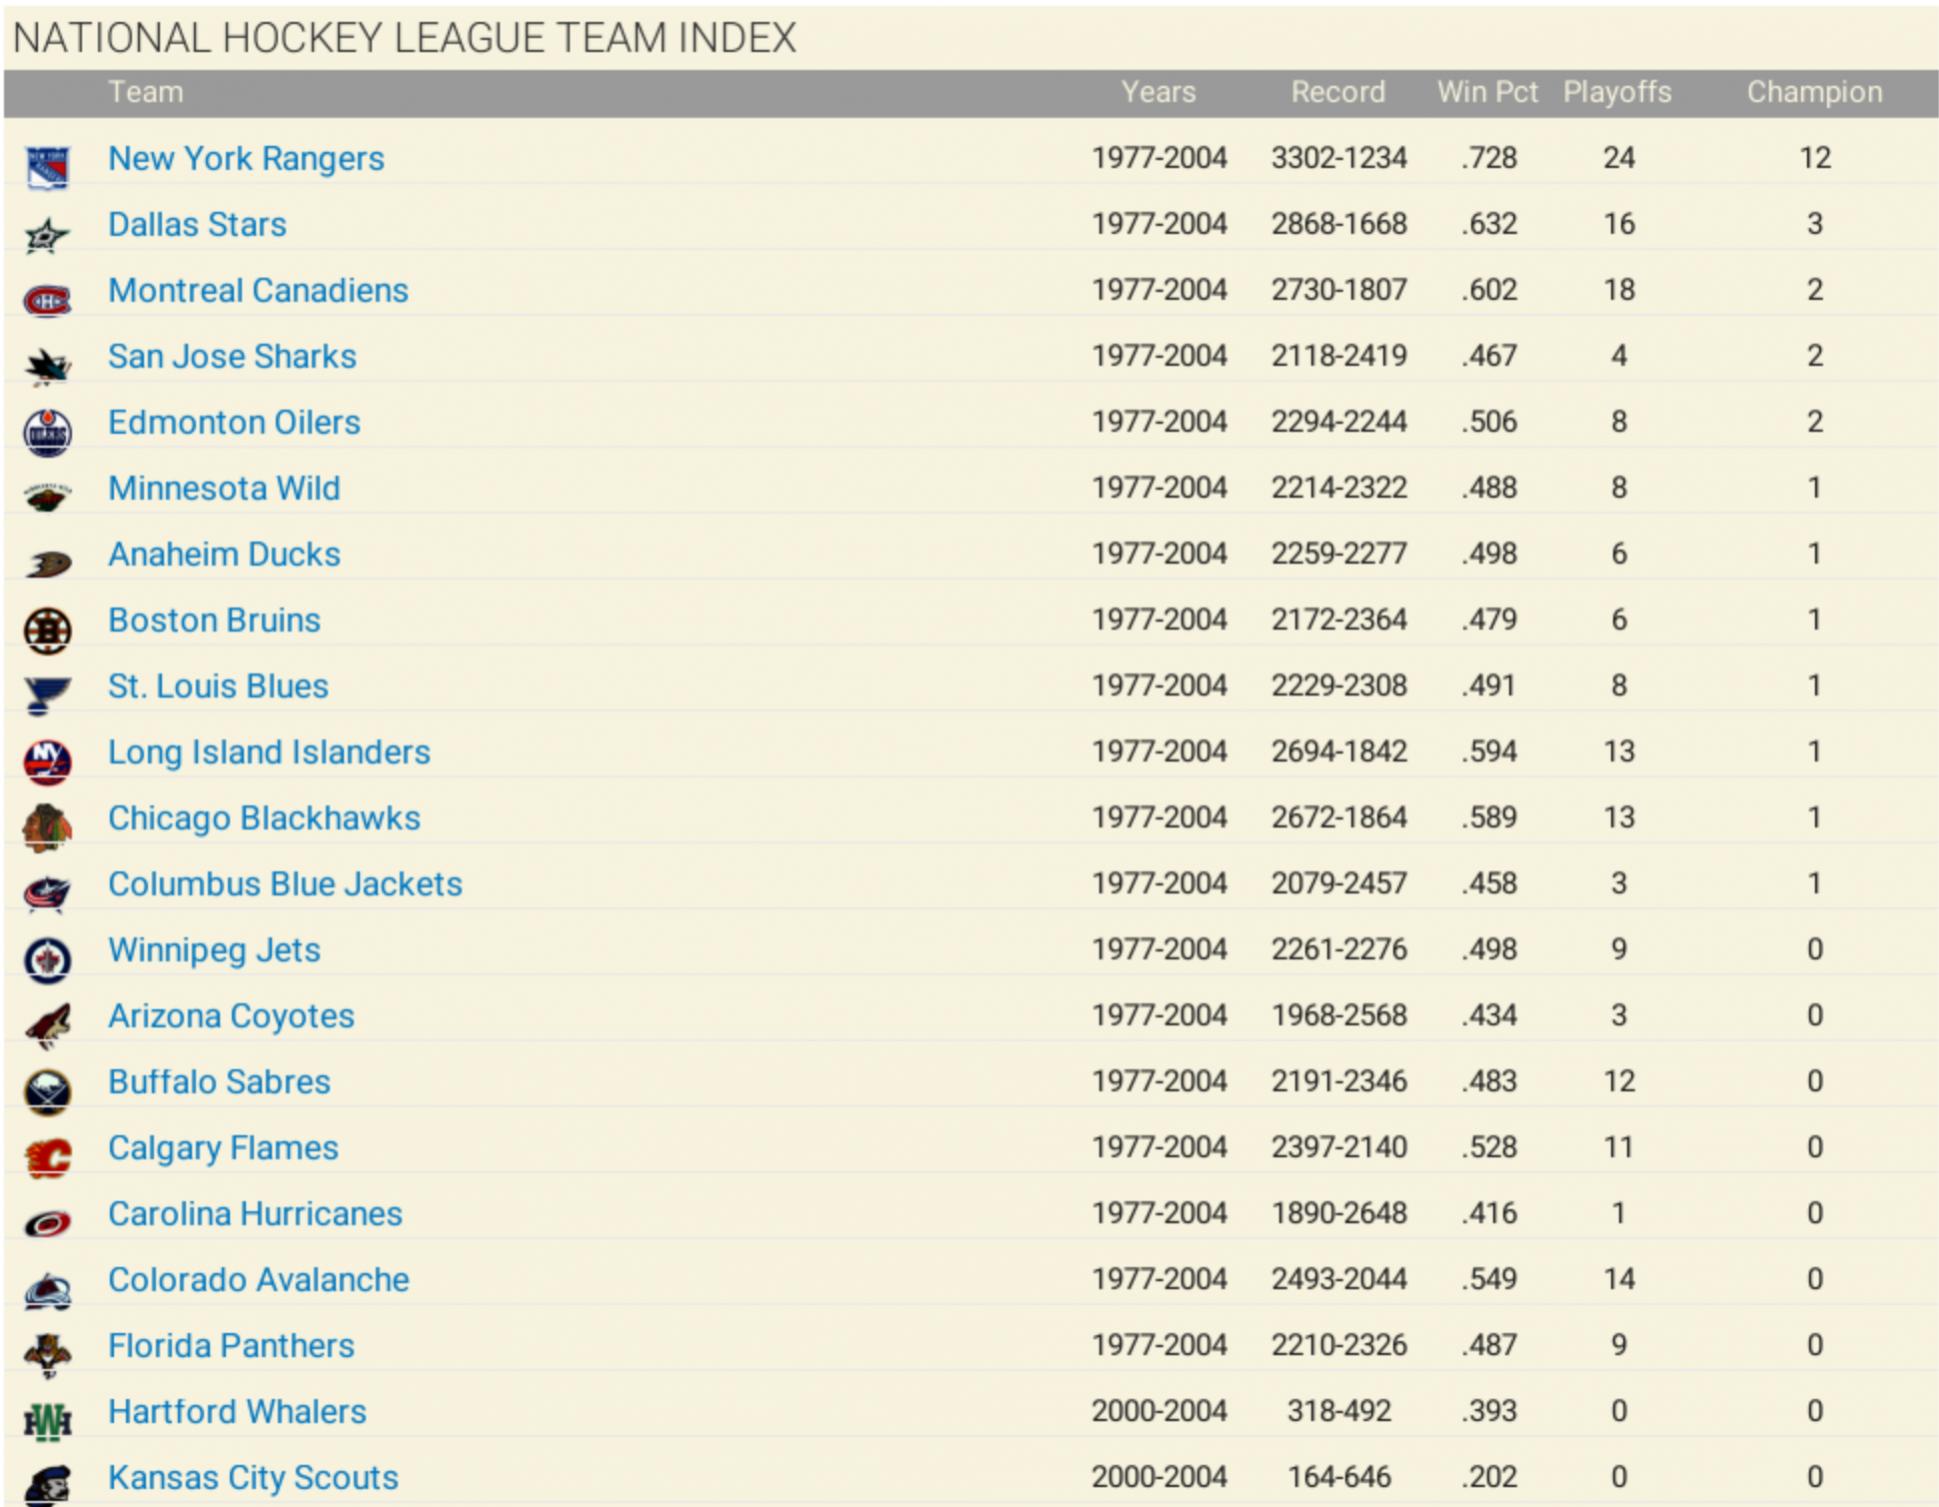Open the Edmonton Oilers team link
The image size is (1939, 1507).
[234, 422]
